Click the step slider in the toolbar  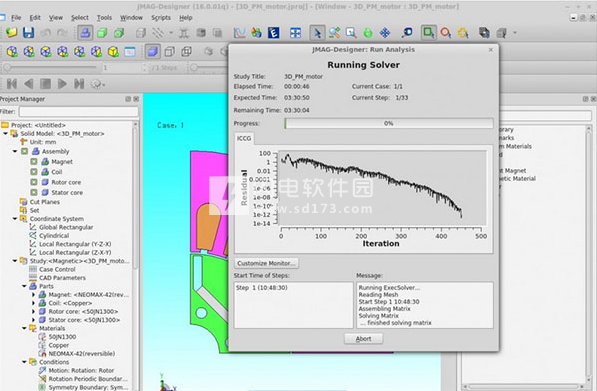pos(50,67)
